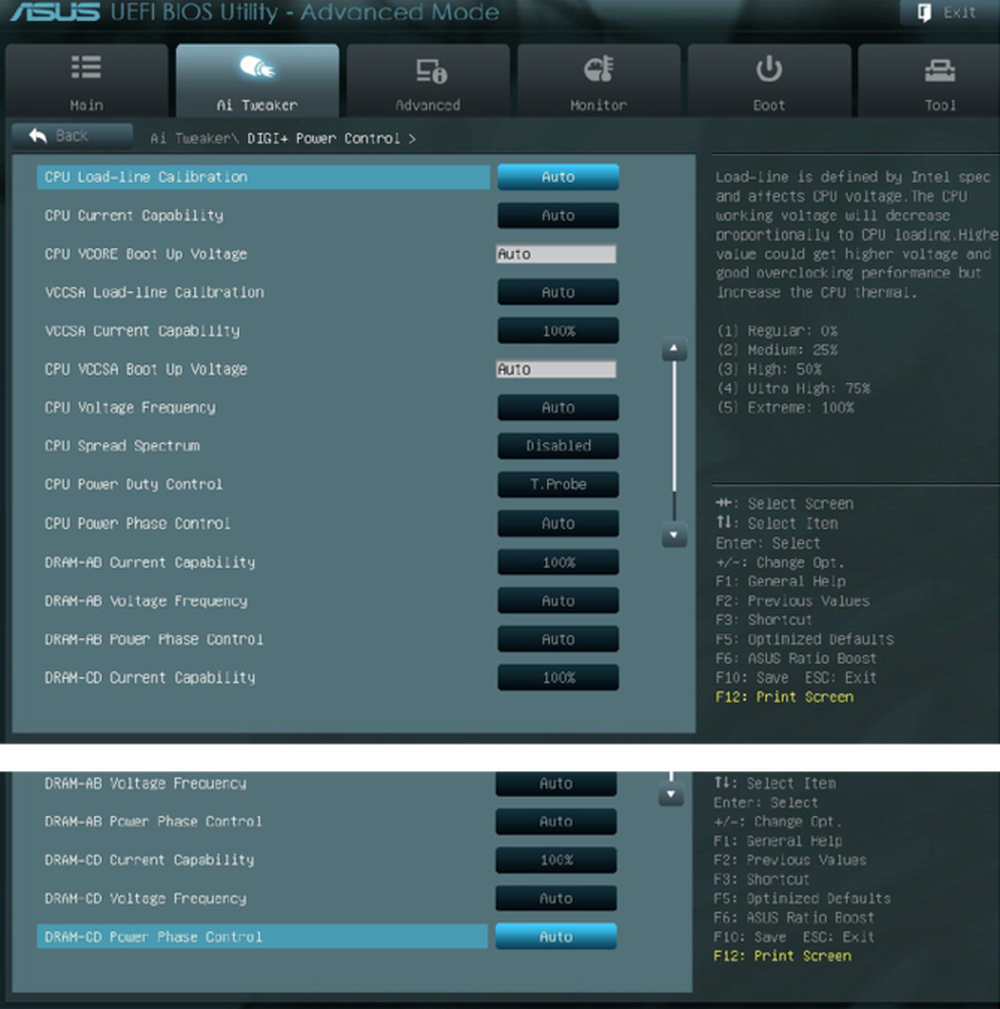The width and height of the screenshot is (1000, 1009).
Task: Select the DRAM-CD Power Phase Control label
Action: (153, 937)
